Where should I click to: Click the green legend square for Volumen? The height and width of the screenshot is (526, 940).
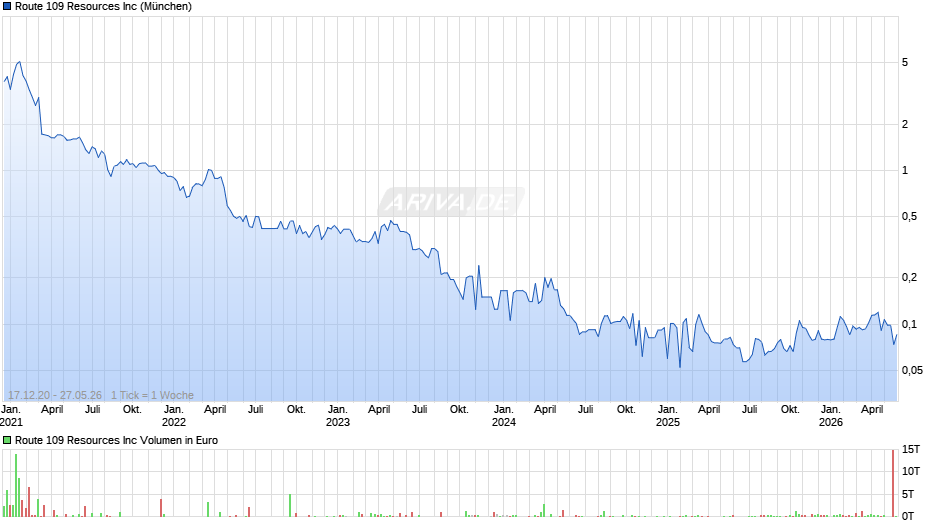tap(7, 440)
